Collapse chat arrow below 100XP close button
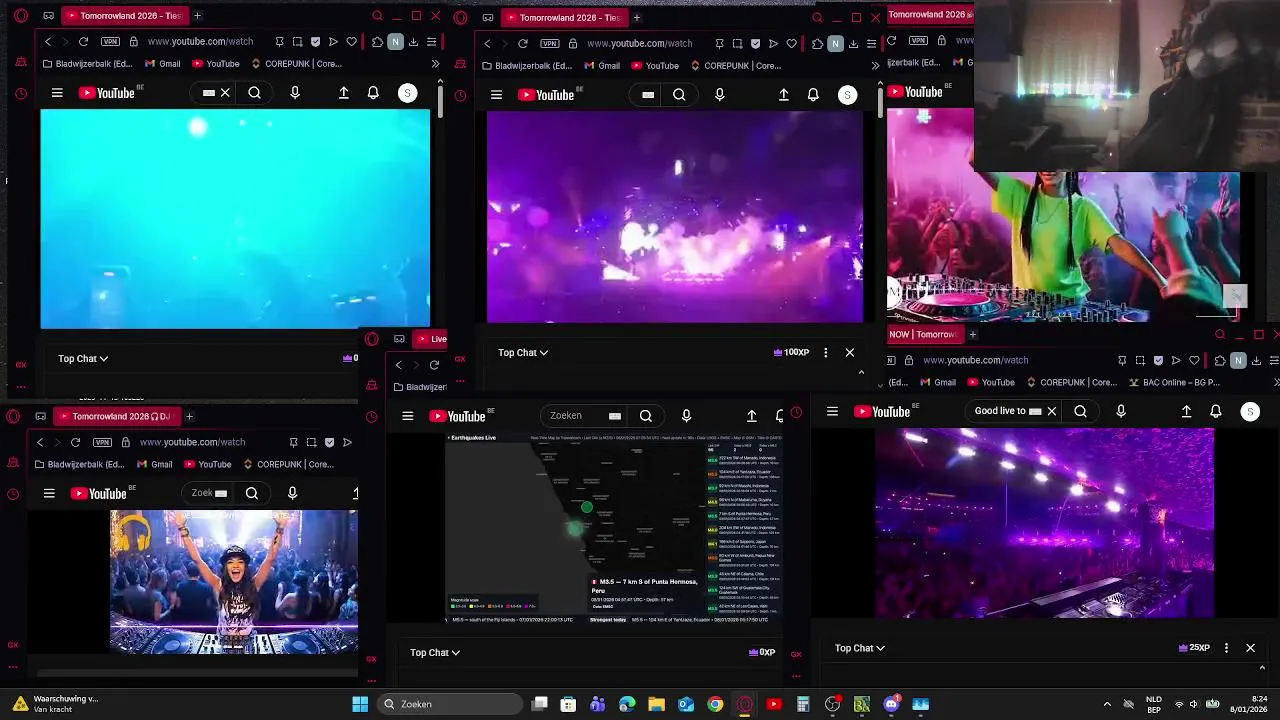This screenshot has width=1280, height=720. [x=861, y=372]
